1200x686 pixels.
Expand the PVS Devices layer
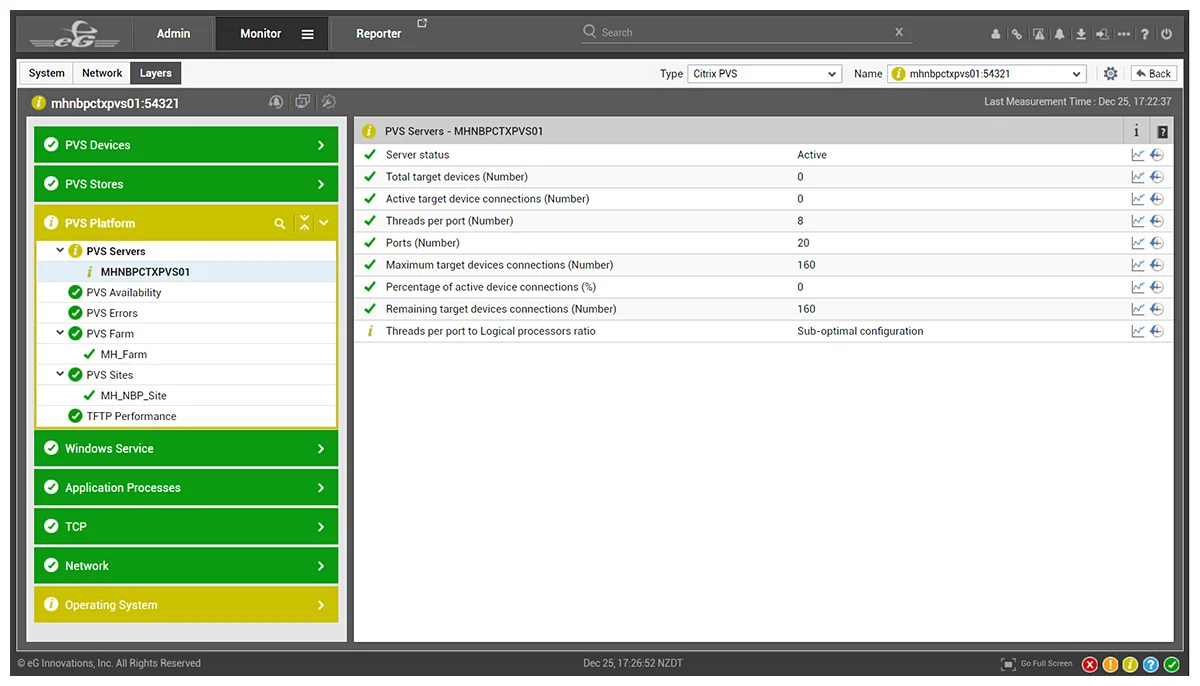[186, 145]
